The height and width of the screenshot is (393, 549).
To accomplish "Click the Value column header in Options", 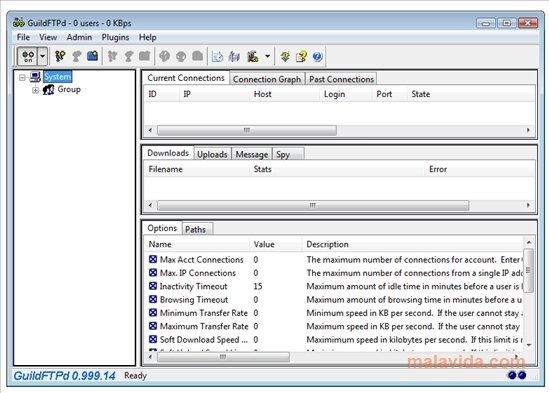I will (276, 244).
